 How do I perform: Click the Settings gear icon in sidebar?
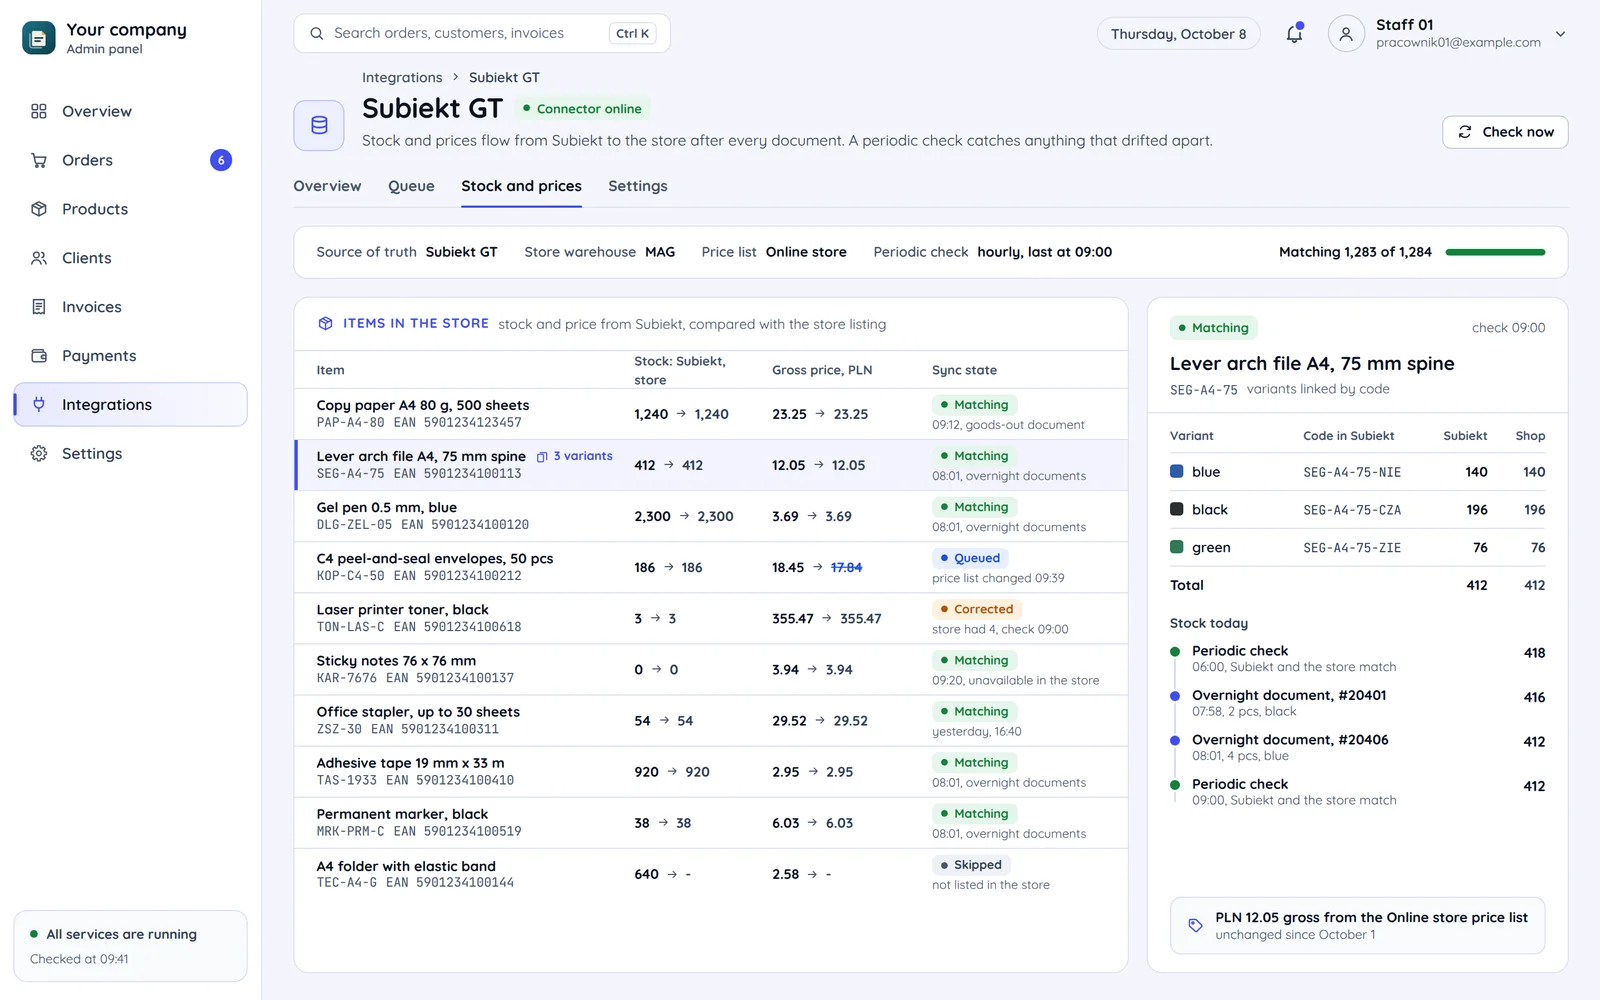(39, 453)
